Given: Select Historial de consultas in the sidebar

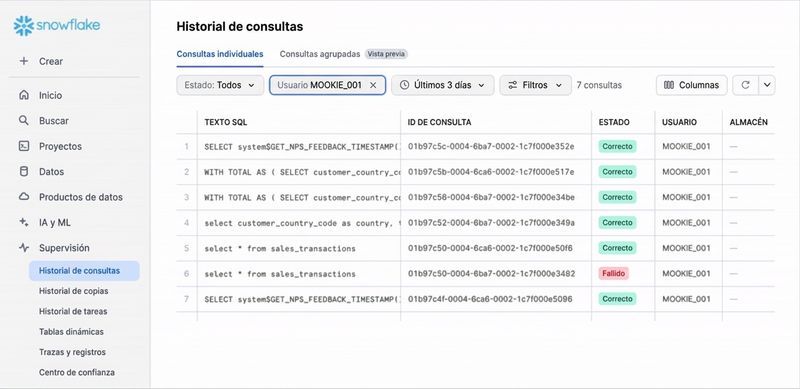Looking at the screenshot, I should click(84, 271).
